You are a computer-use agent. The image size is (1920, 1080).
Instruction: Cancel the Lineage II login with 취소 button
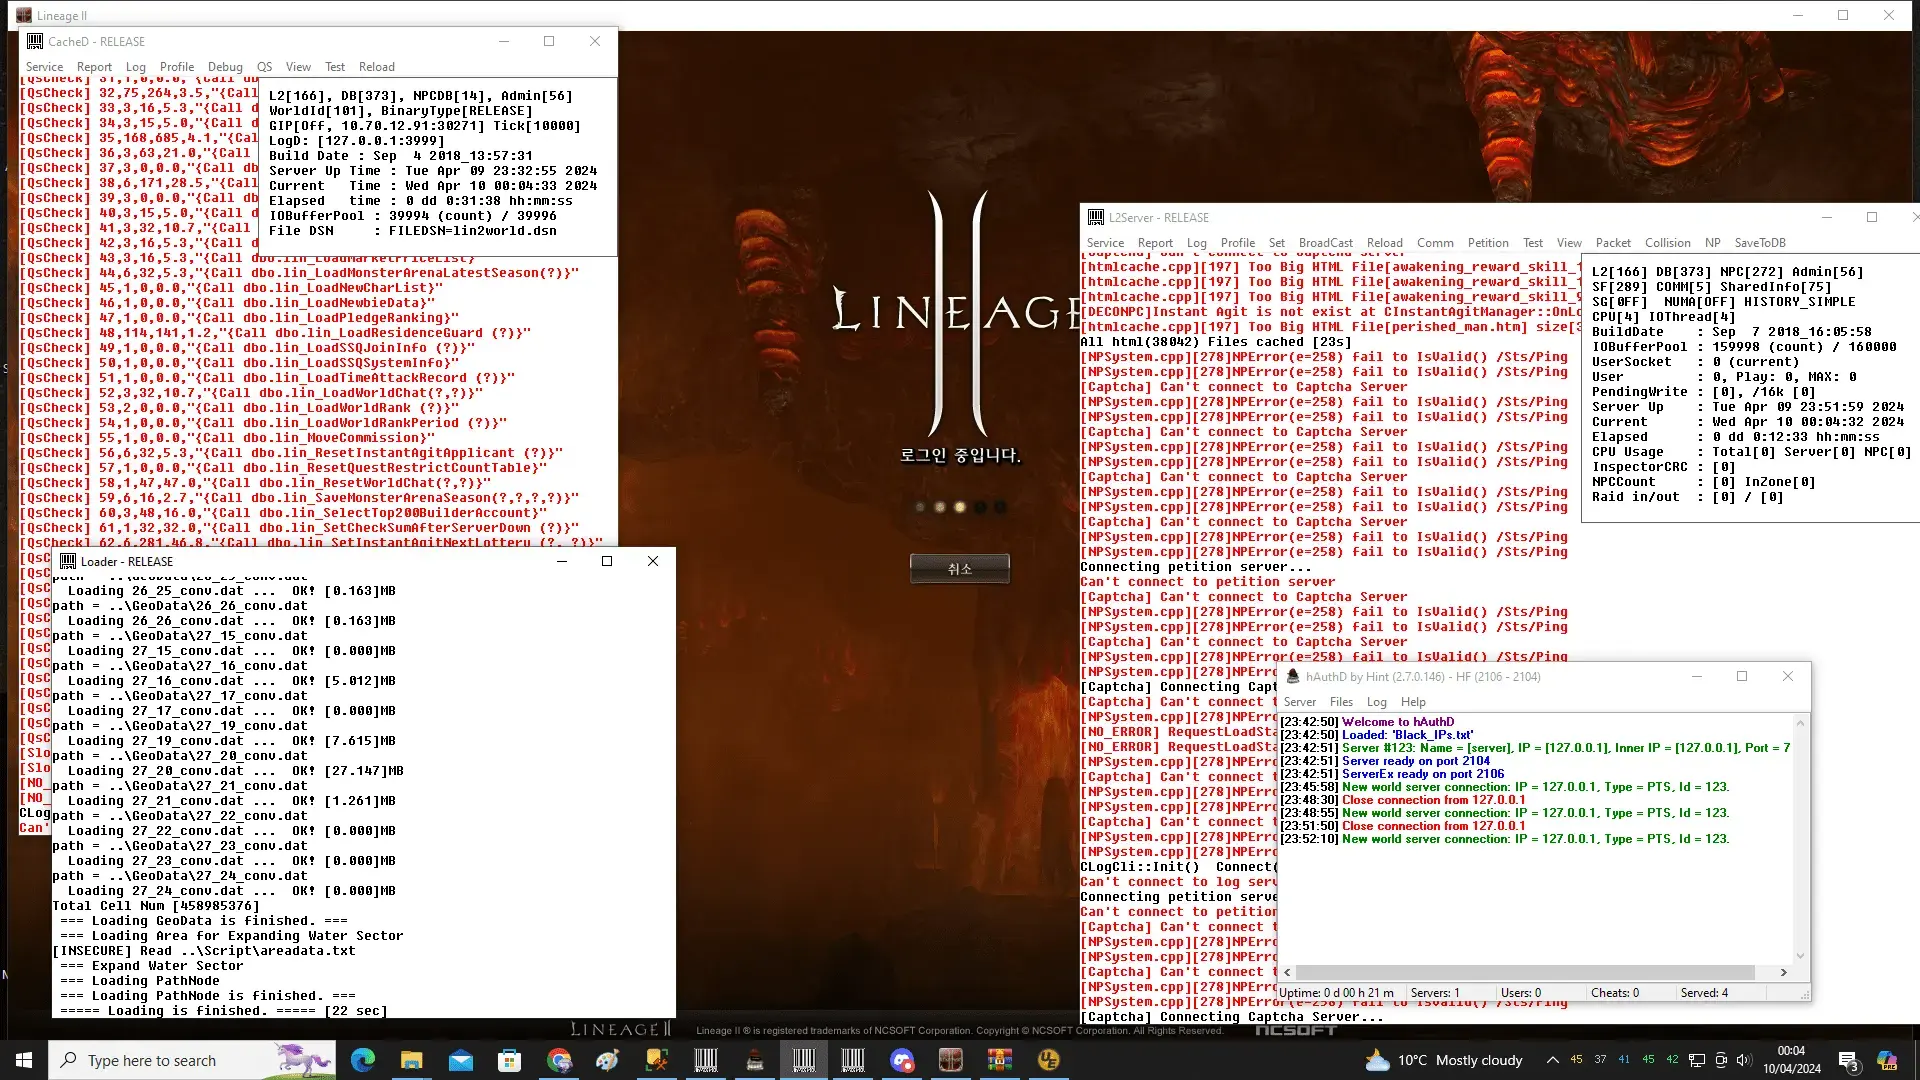[960, 568]
